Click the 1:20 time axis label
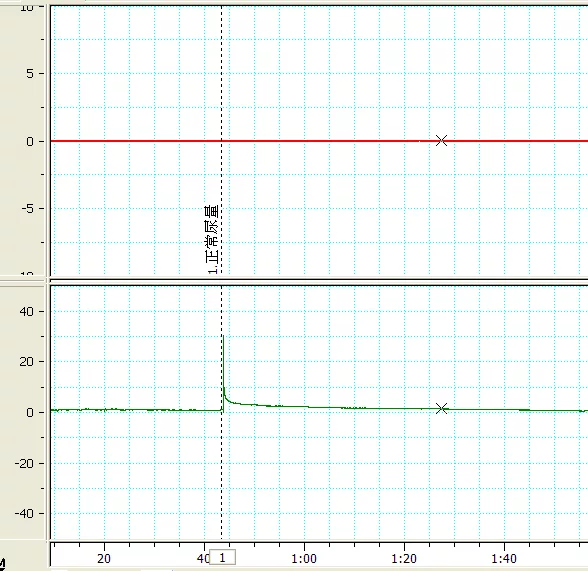The height and width of the screenshot is (571, 588). [x=404, y=559]
